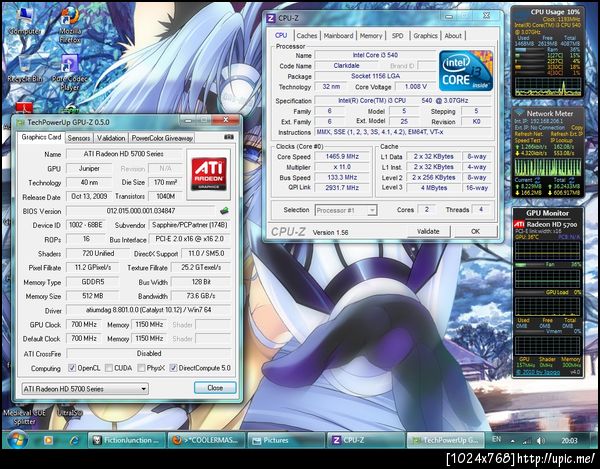This screenshot has height=469, width=600.
Task: Click the Specification field in CPU-Z
Action: click(x=403, y=101)
